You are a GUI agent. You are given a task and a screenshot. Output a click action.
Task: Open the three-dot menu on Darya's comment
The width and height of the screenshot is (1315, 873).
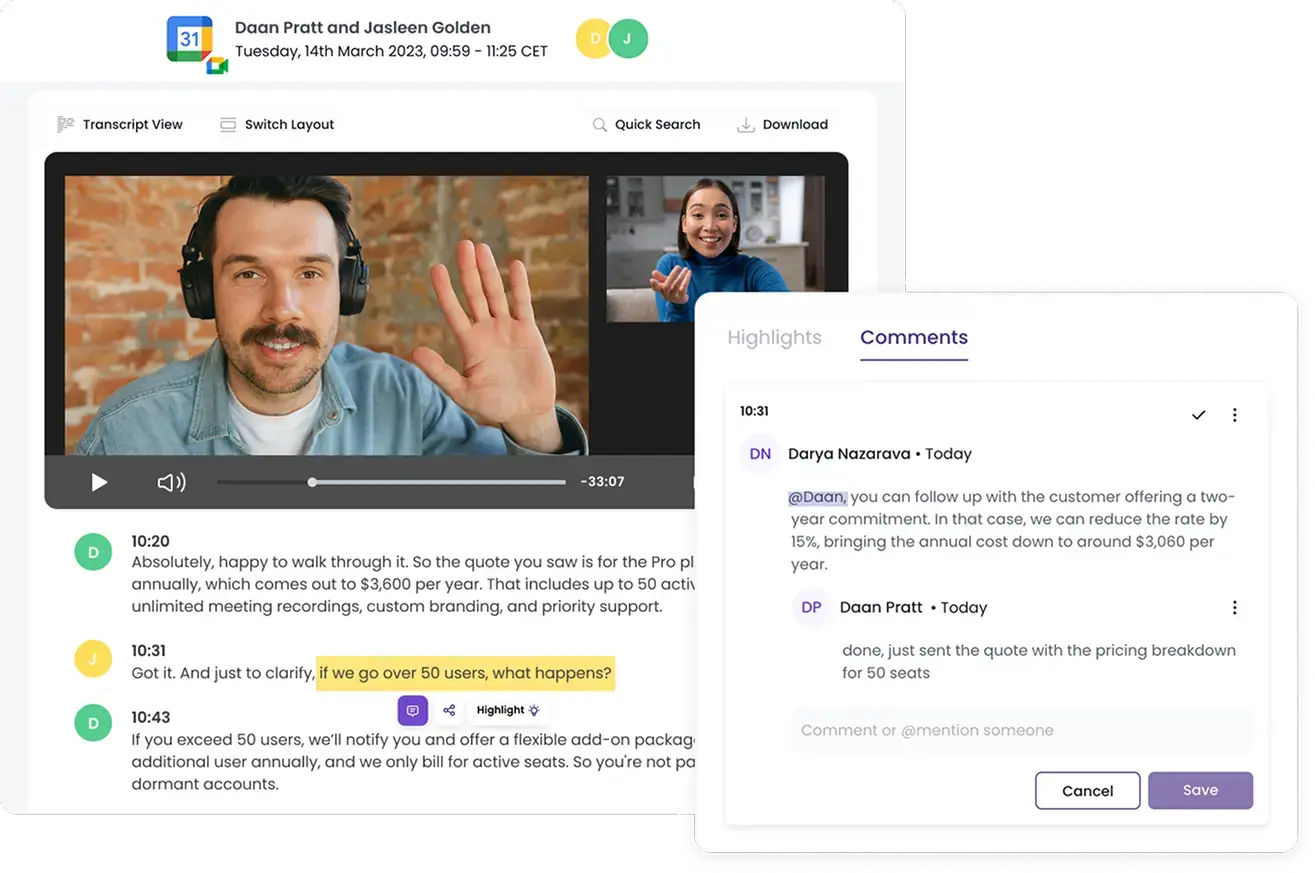point(1235,414)
